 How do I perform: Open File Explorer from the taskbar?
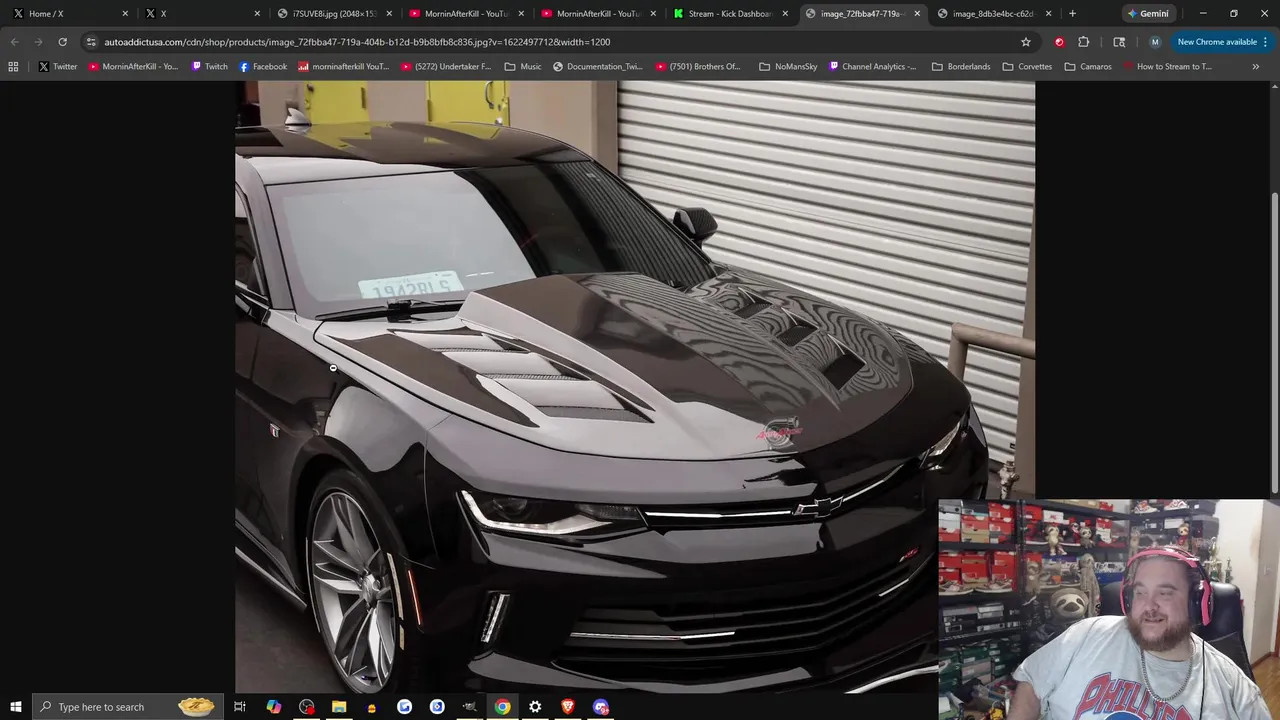[x=339, y=707]
